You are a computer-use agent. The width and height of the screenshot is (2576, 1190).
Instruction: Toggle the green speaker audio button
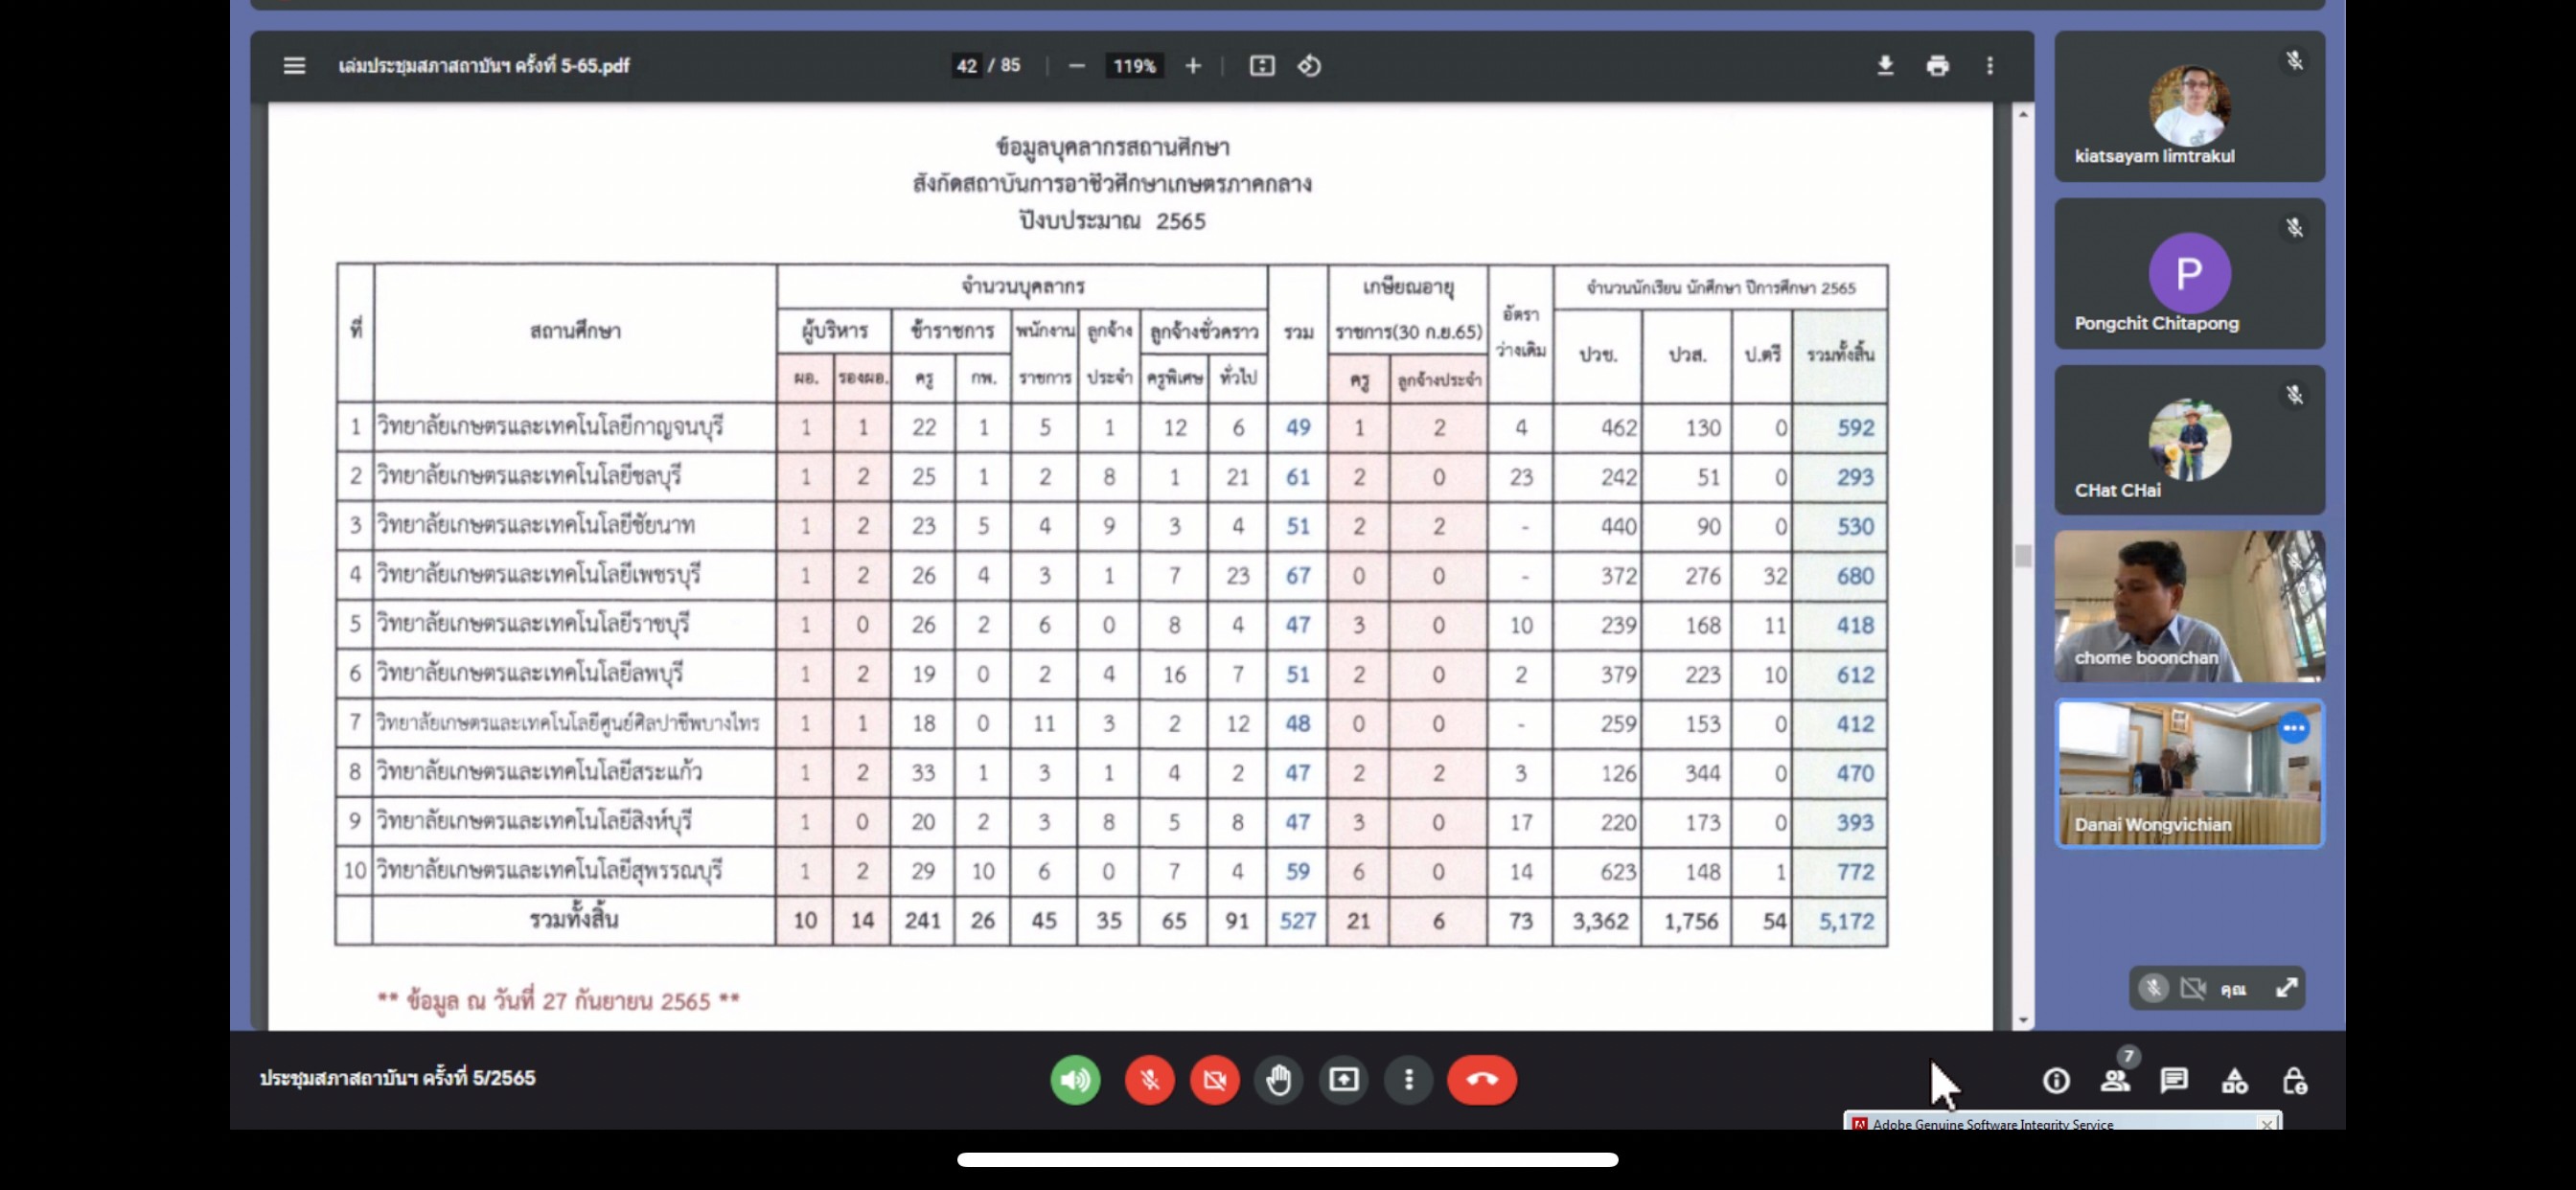pos(1075,1080)
